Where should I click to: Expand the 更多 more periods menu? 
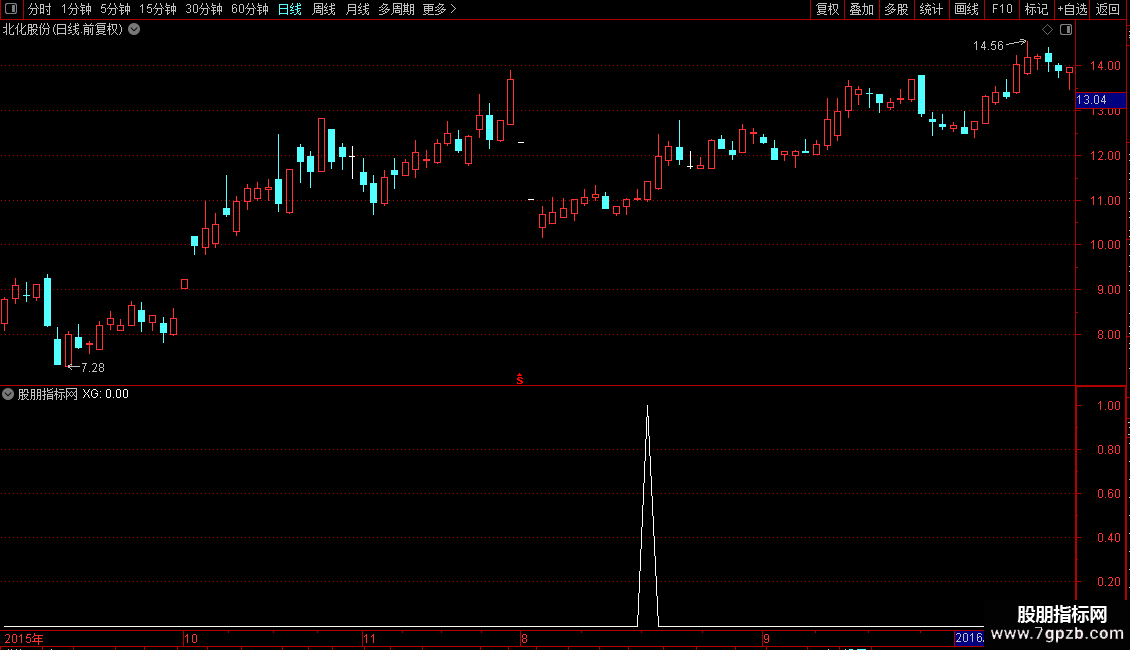coord(439,9)
